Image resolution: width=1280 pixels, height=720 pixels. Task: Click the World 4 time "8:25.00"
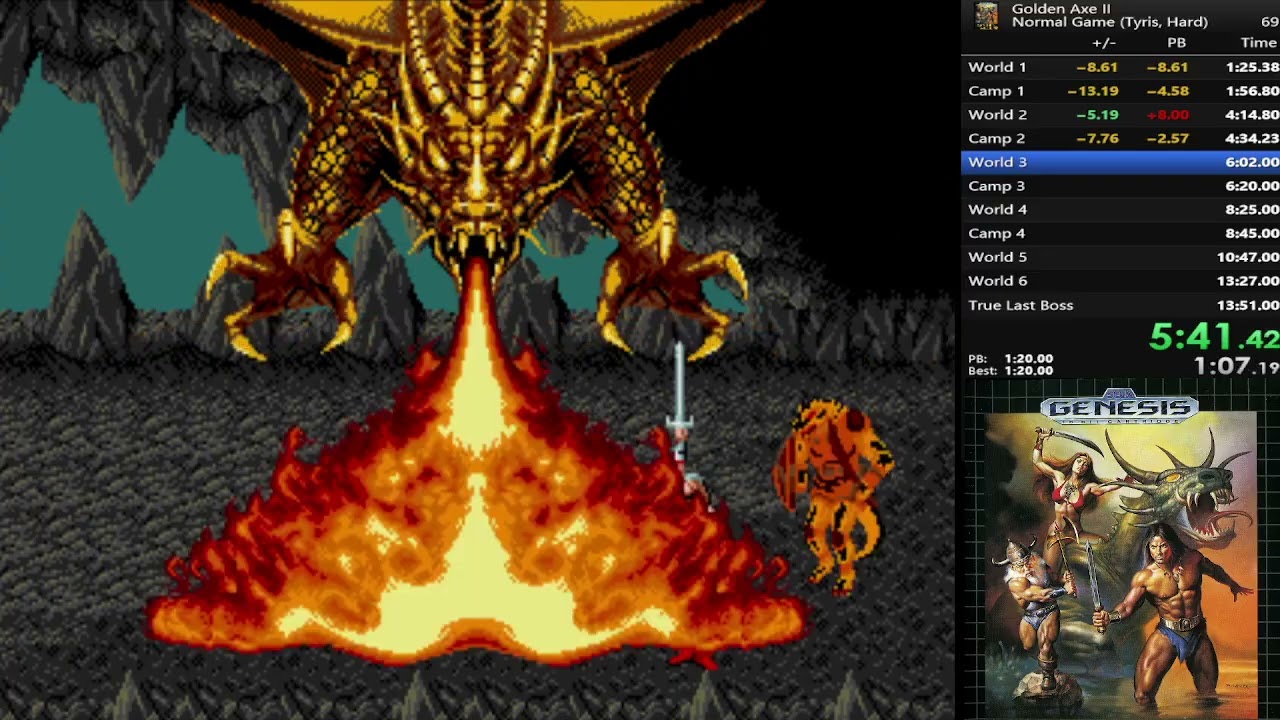(1252, 210)
